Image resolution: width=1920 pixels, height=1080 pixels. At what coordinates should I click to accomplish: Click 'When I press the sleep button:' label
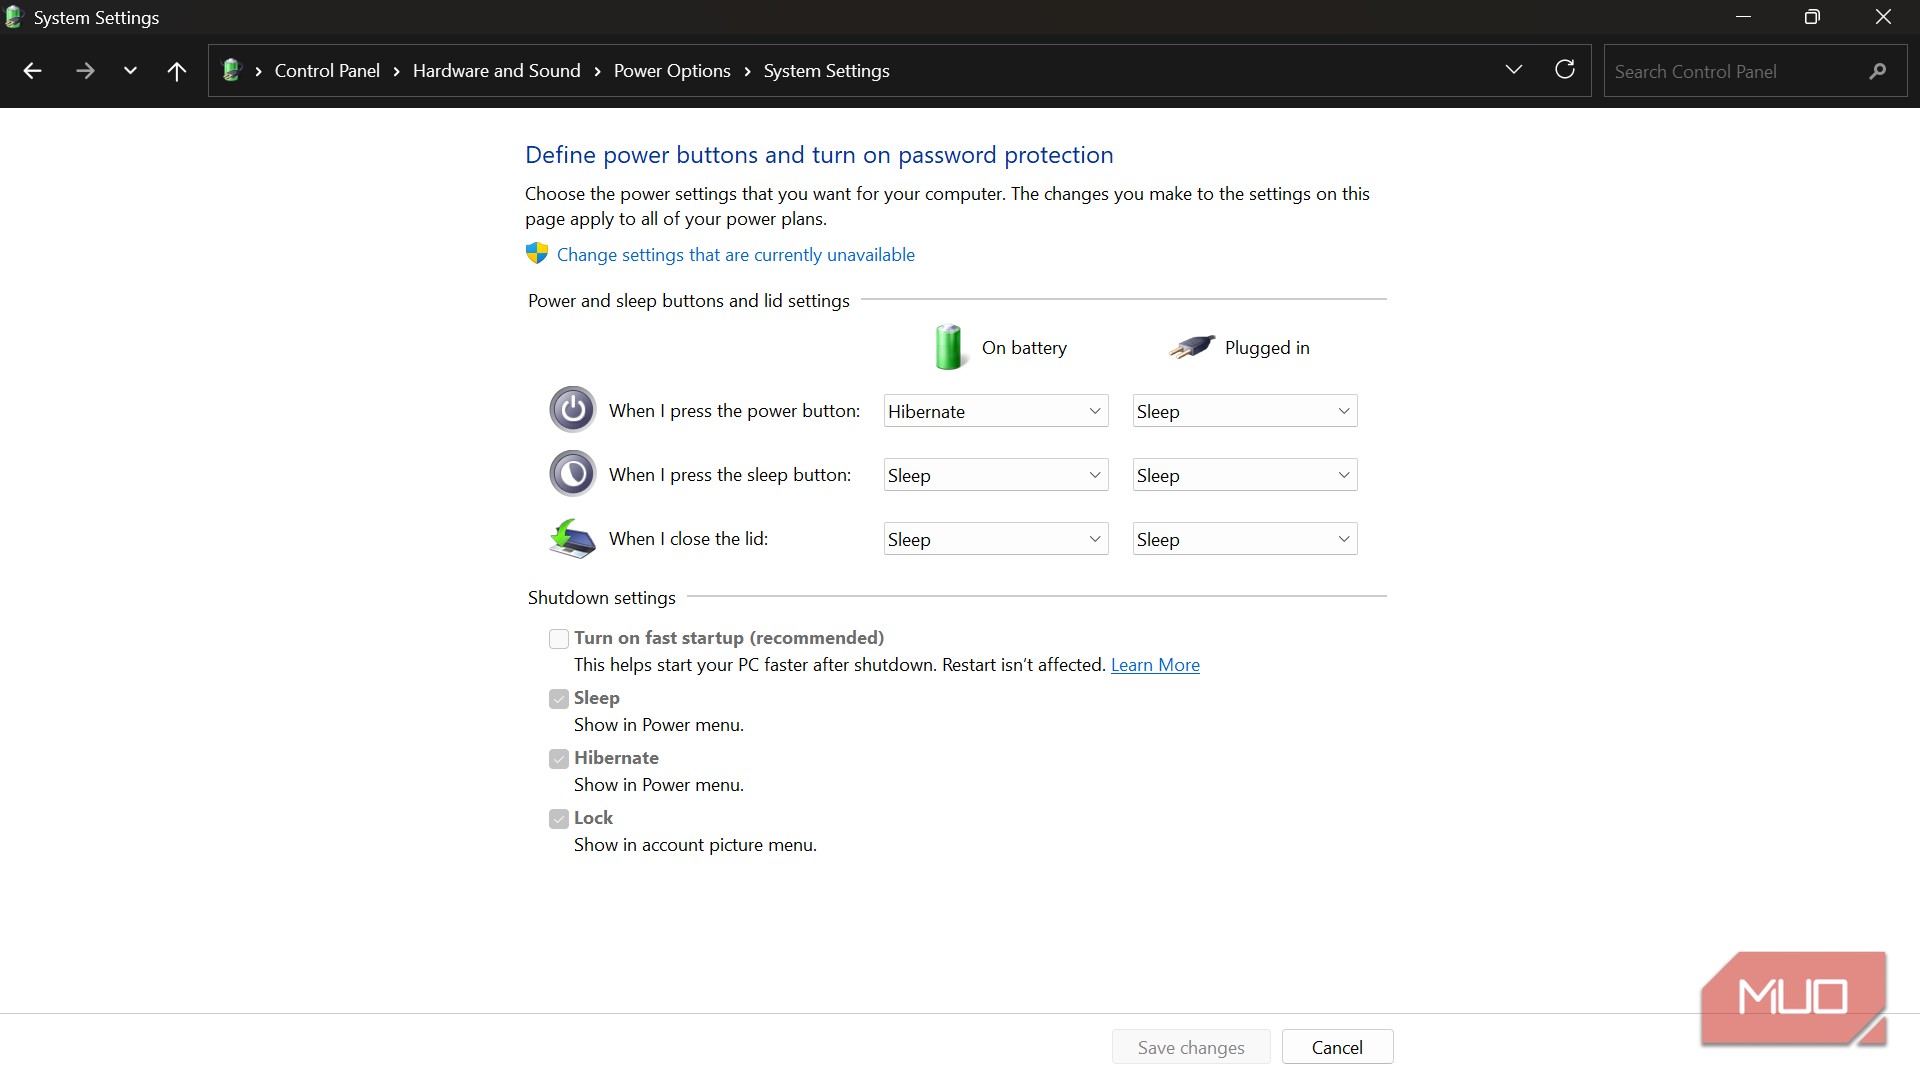coord(730,475)
